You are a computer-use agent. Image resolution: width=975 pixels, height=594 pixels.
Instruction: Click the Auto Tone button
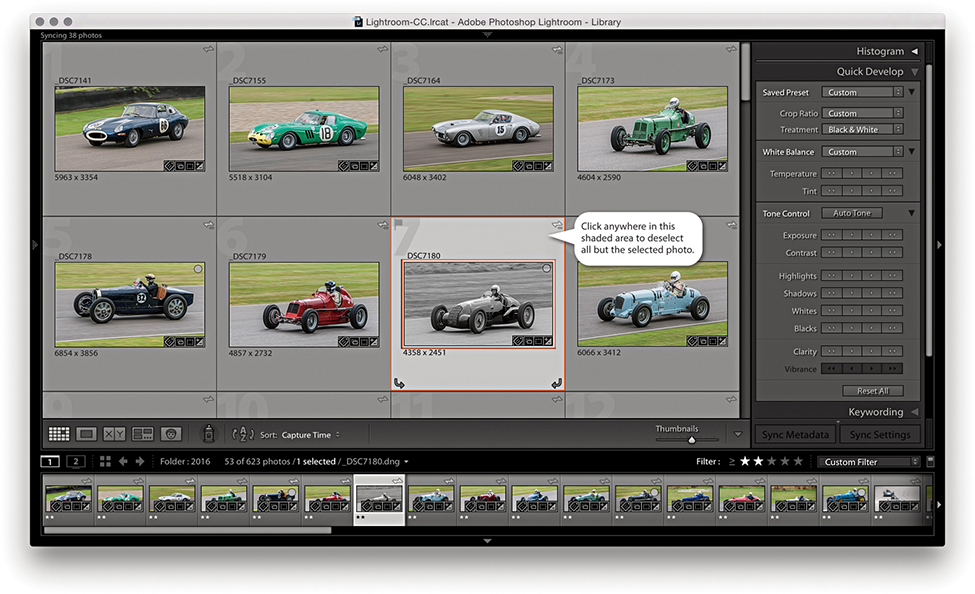(852, 213)
